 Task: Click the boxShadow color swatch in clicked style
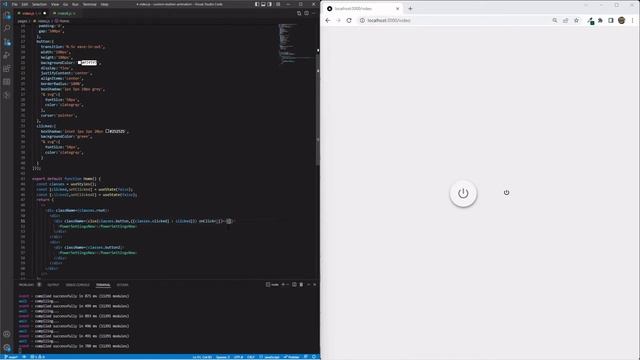click(x=107, y=131)
